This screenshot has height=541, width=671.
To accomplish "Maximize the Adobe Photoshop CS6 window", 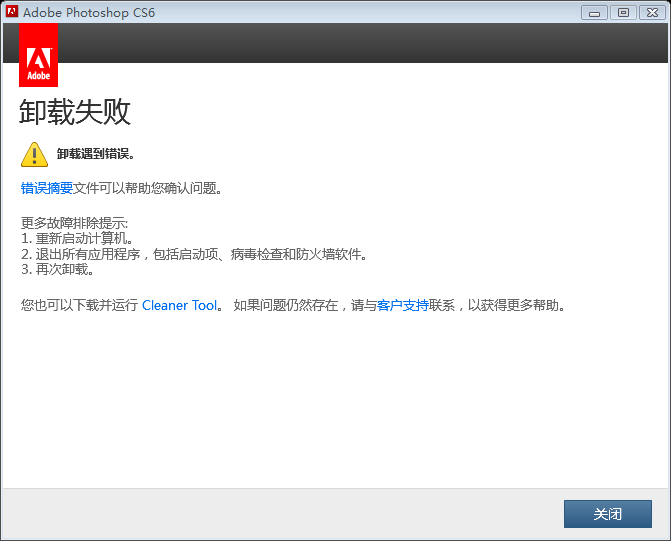I will point(623,13).
